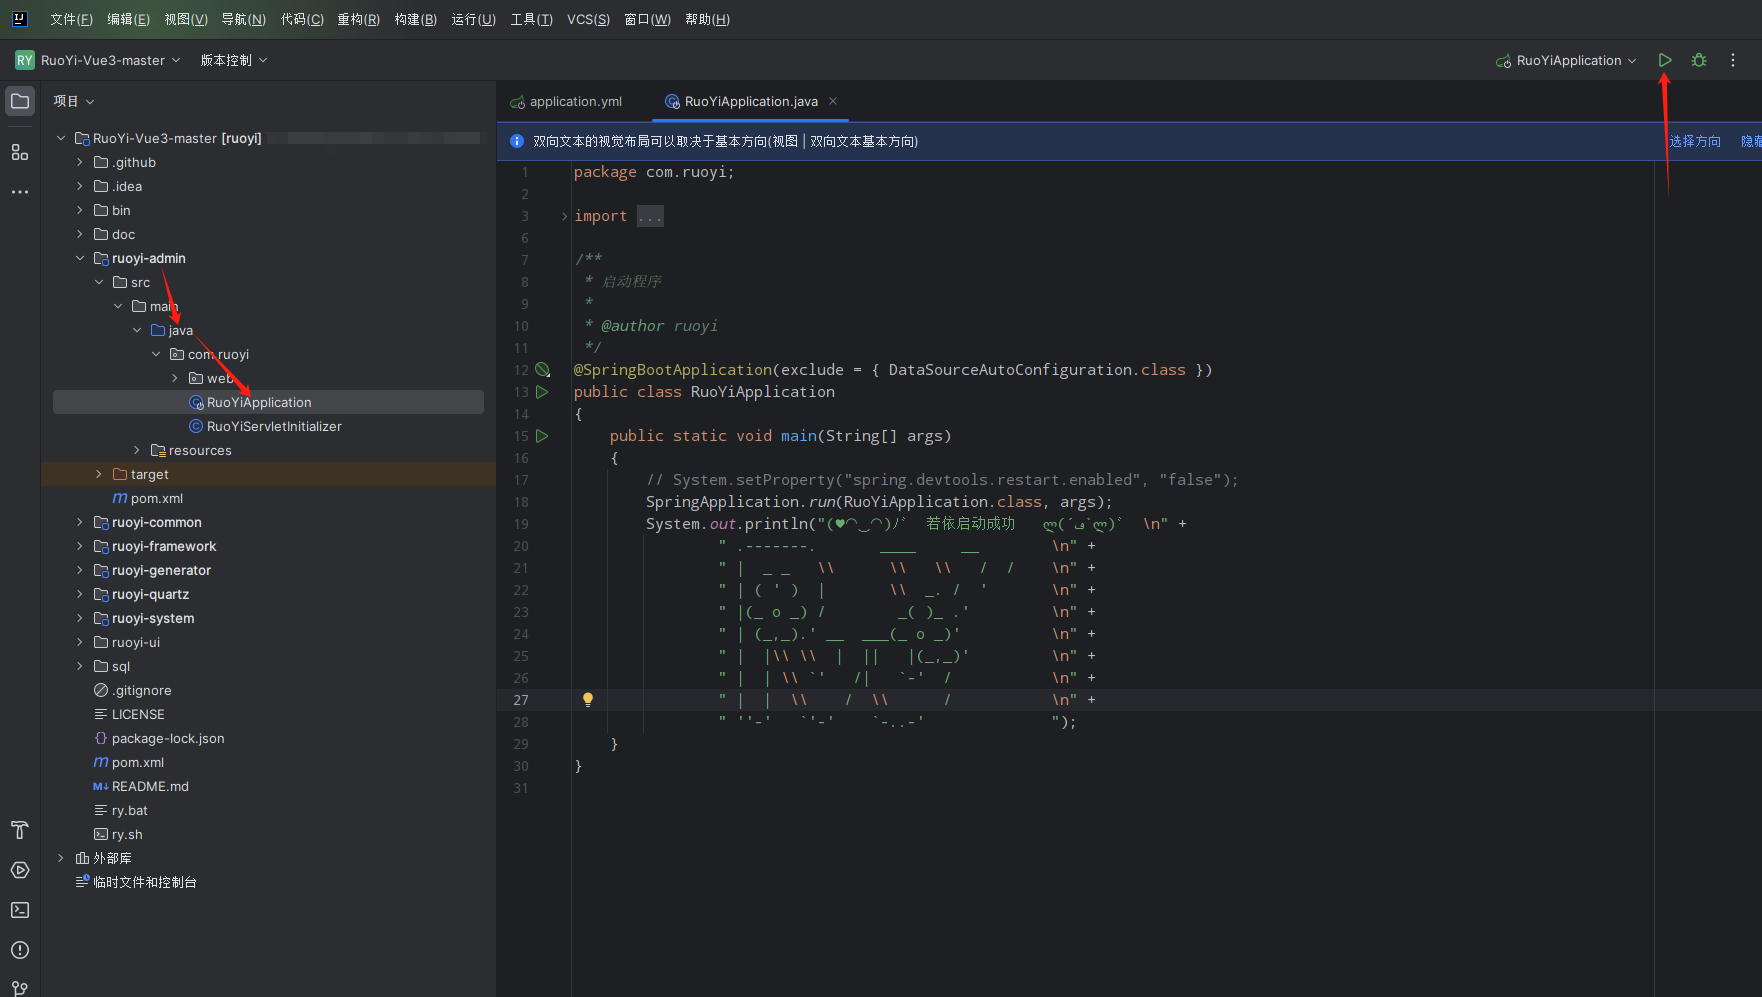The height and width of the screenshot is (997, 1762).
Task: Select the ruoyi-ui folder
Action: [x=135, y=642]
